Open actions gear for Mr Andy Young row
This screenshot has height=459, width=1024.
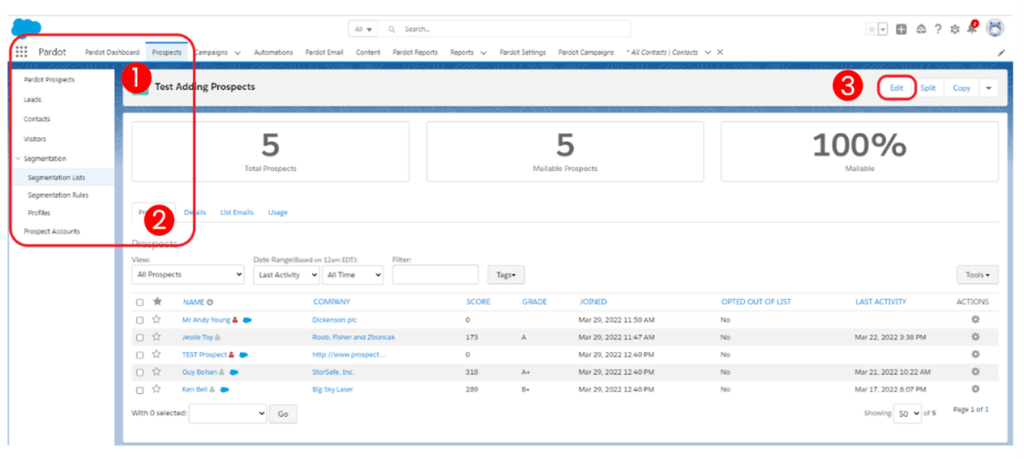[x=975, y=319]
